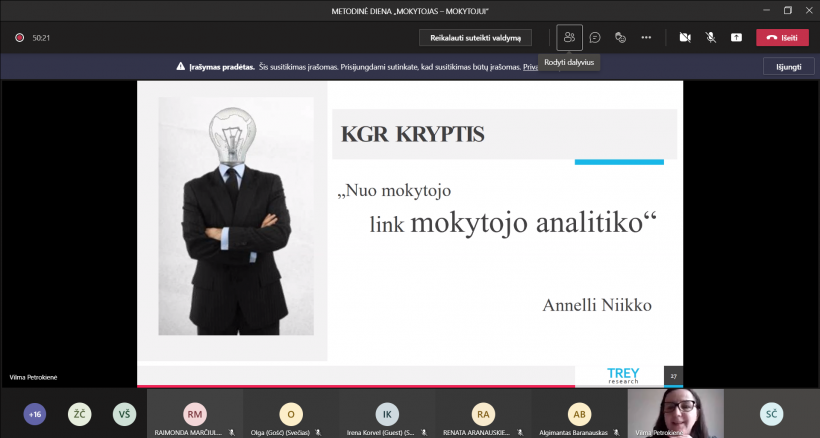Click the muted mic icon next to Algimantas Baranauskas
Screen dimensions: 820x438
point(616,433)
